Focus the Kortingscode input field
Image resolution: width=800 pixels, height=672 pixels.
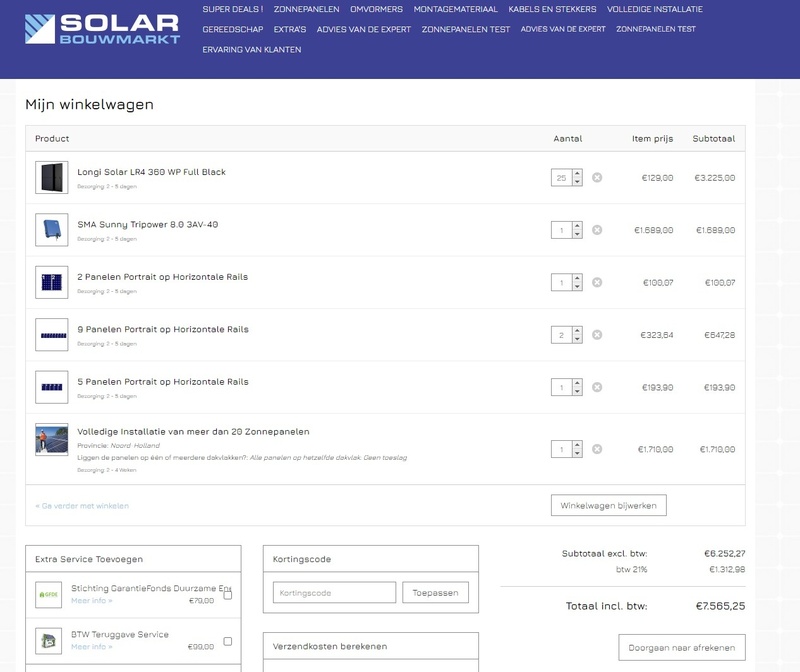tap(334, 592)
